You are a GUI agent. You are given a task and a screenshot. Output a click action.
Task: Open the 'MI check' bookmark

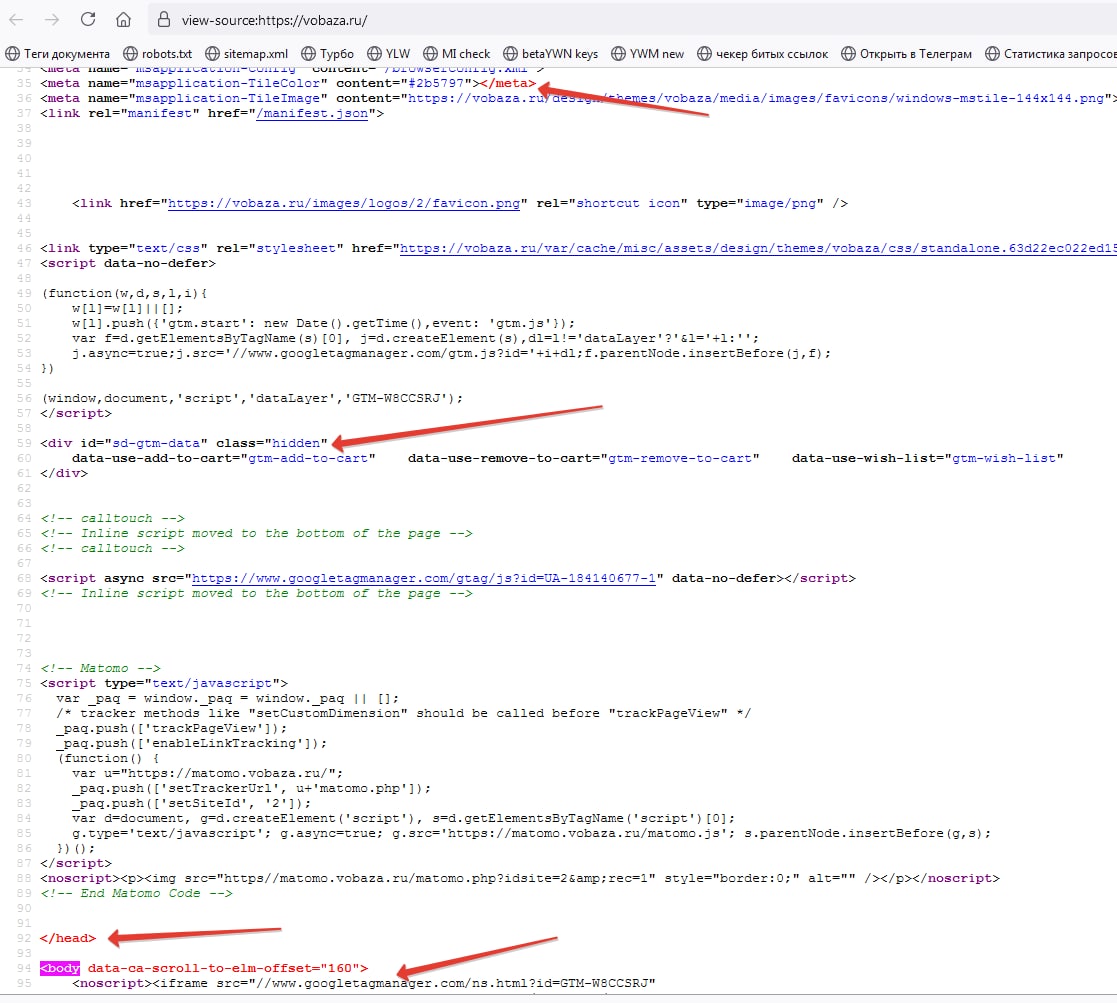[457, 54]
